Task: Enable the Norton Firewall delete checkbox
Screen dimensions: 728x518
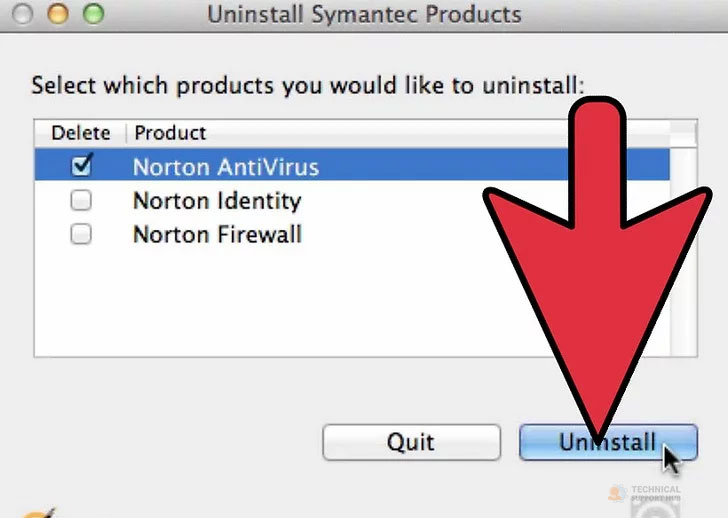Action: (x=81, y=234)
